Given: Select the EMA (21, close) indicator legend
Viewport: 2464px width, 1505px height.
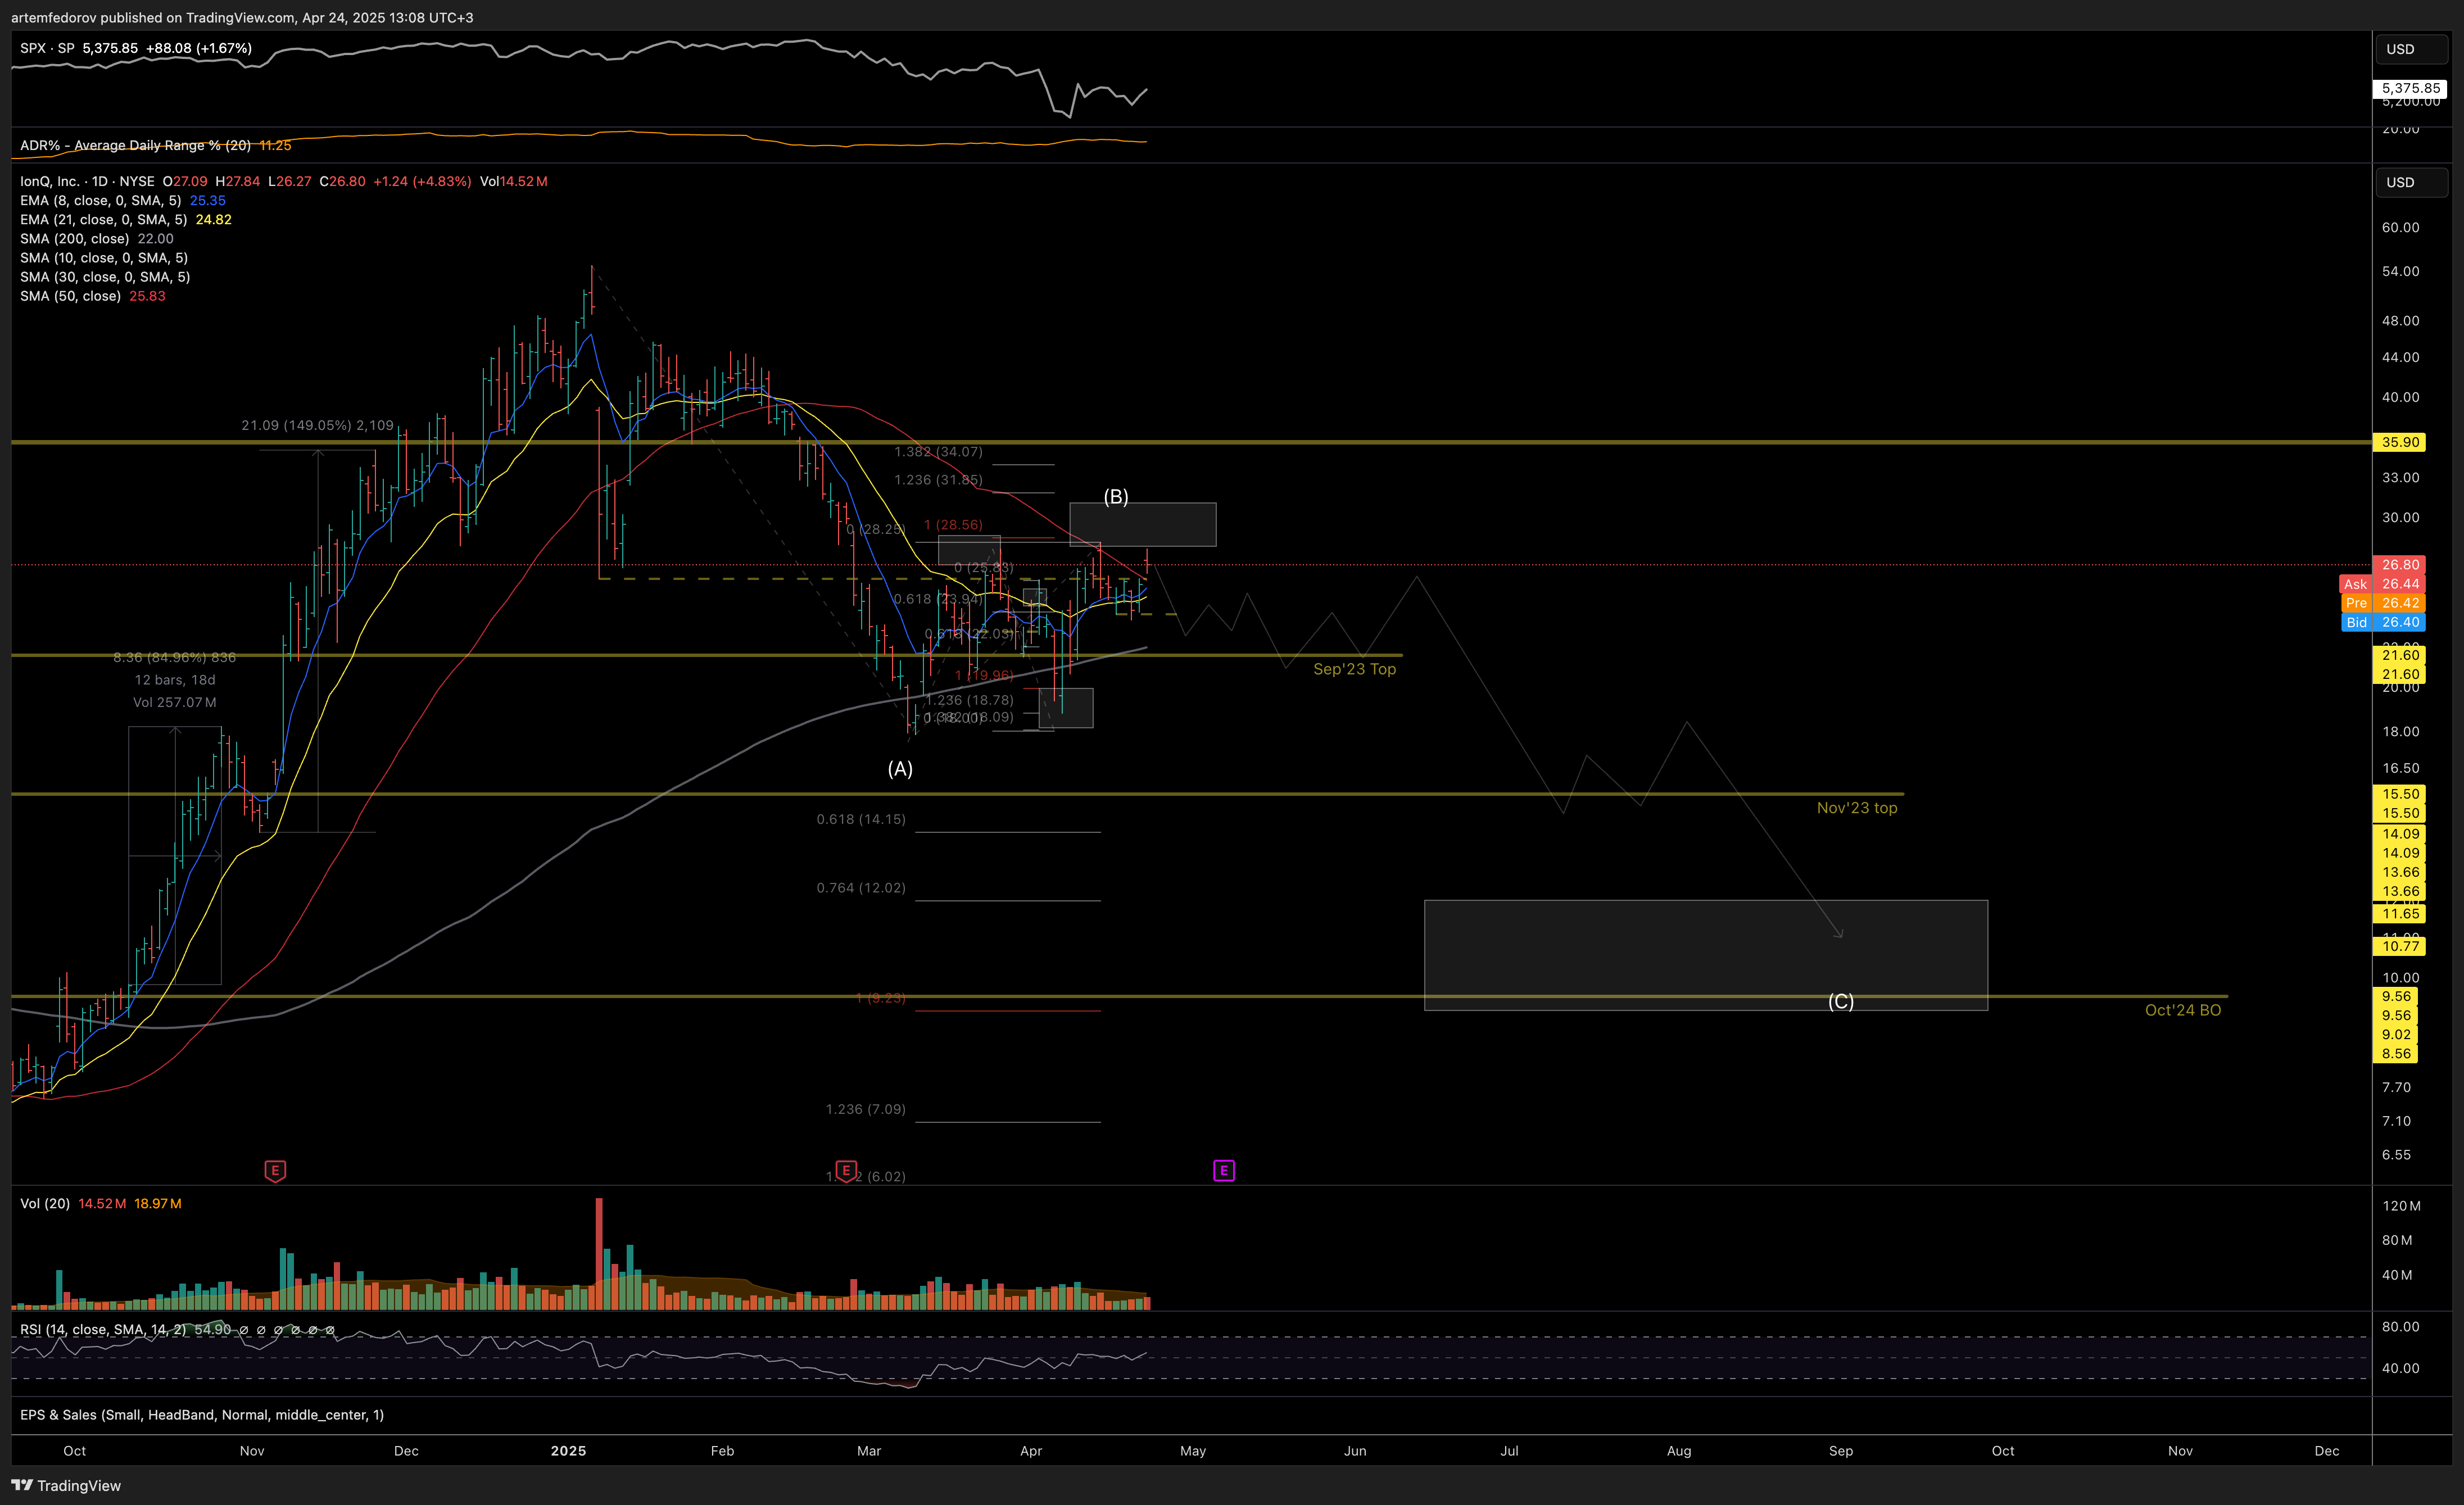Looking at the screenshot, I should 126,219.
